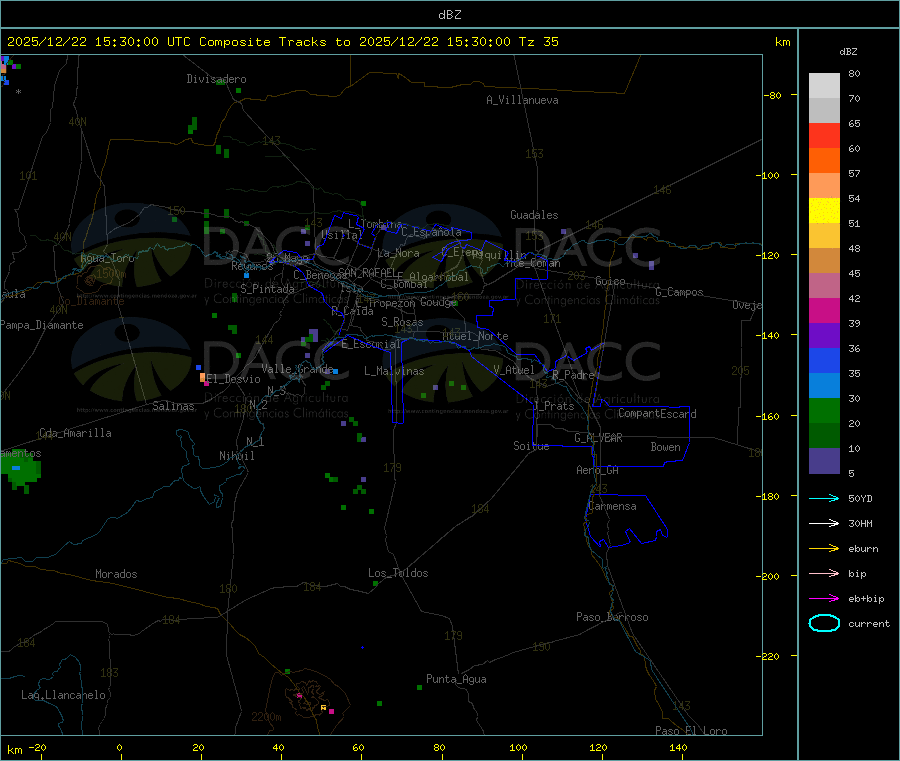
Task: Click the Divisadero place label
Action: (x=216, y=79)
